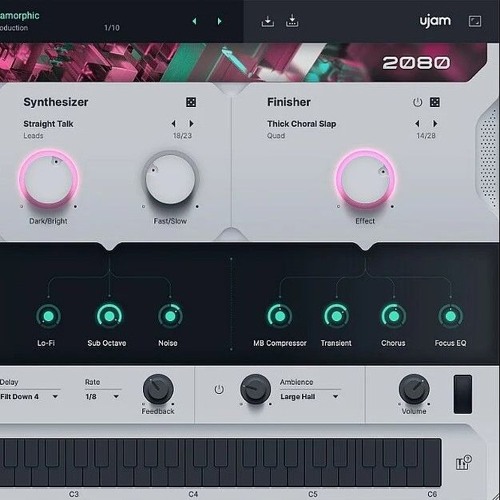
Task: Toggle Finisher power button
Action: (417, 102)
